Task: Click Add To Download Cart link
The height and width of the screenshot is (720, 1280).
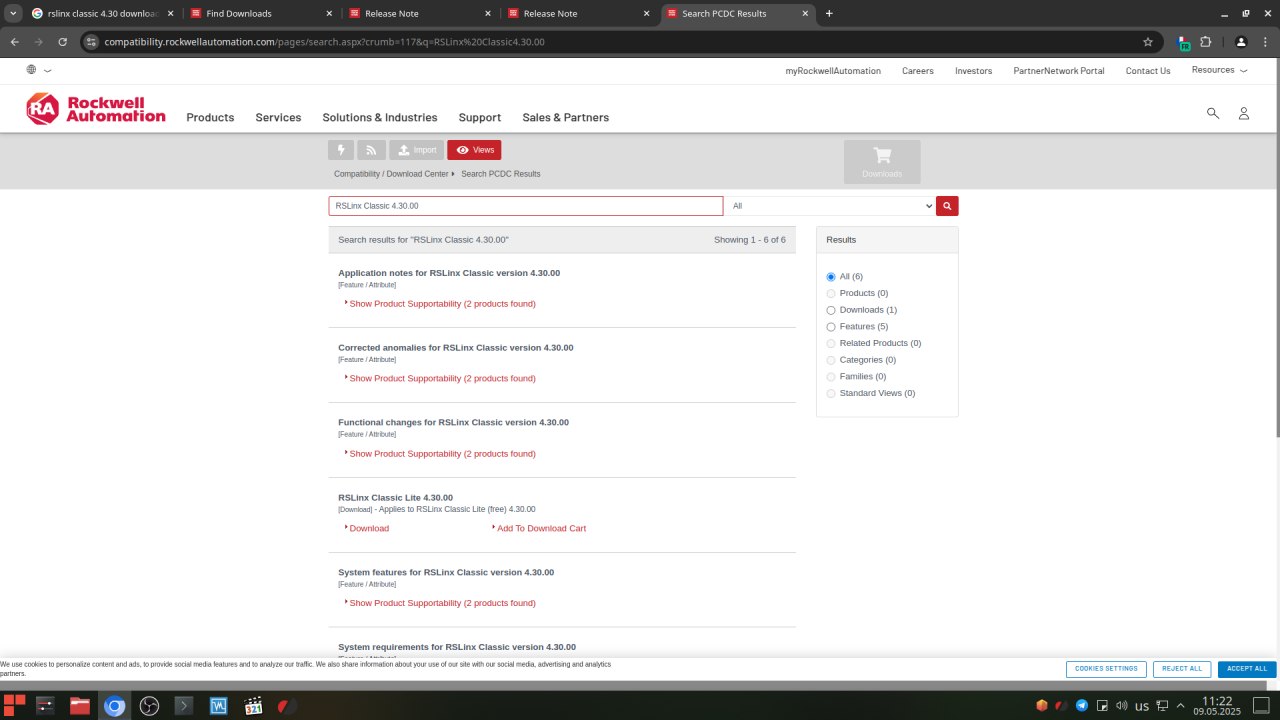Action: (x=540, y=529)
